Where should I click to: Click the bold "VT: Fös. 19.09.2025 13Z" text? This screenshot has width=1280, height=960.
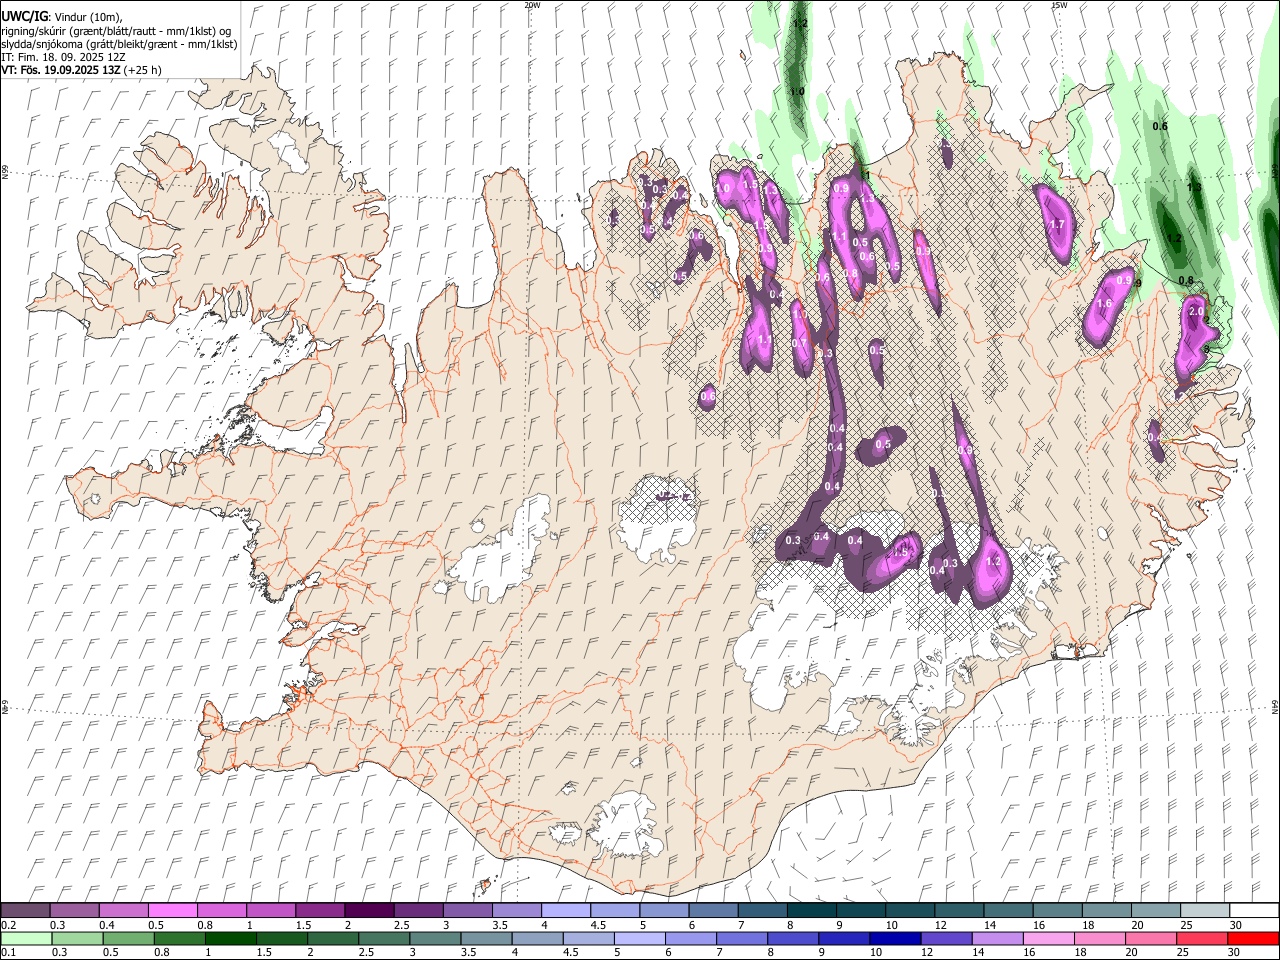[61, 70]
